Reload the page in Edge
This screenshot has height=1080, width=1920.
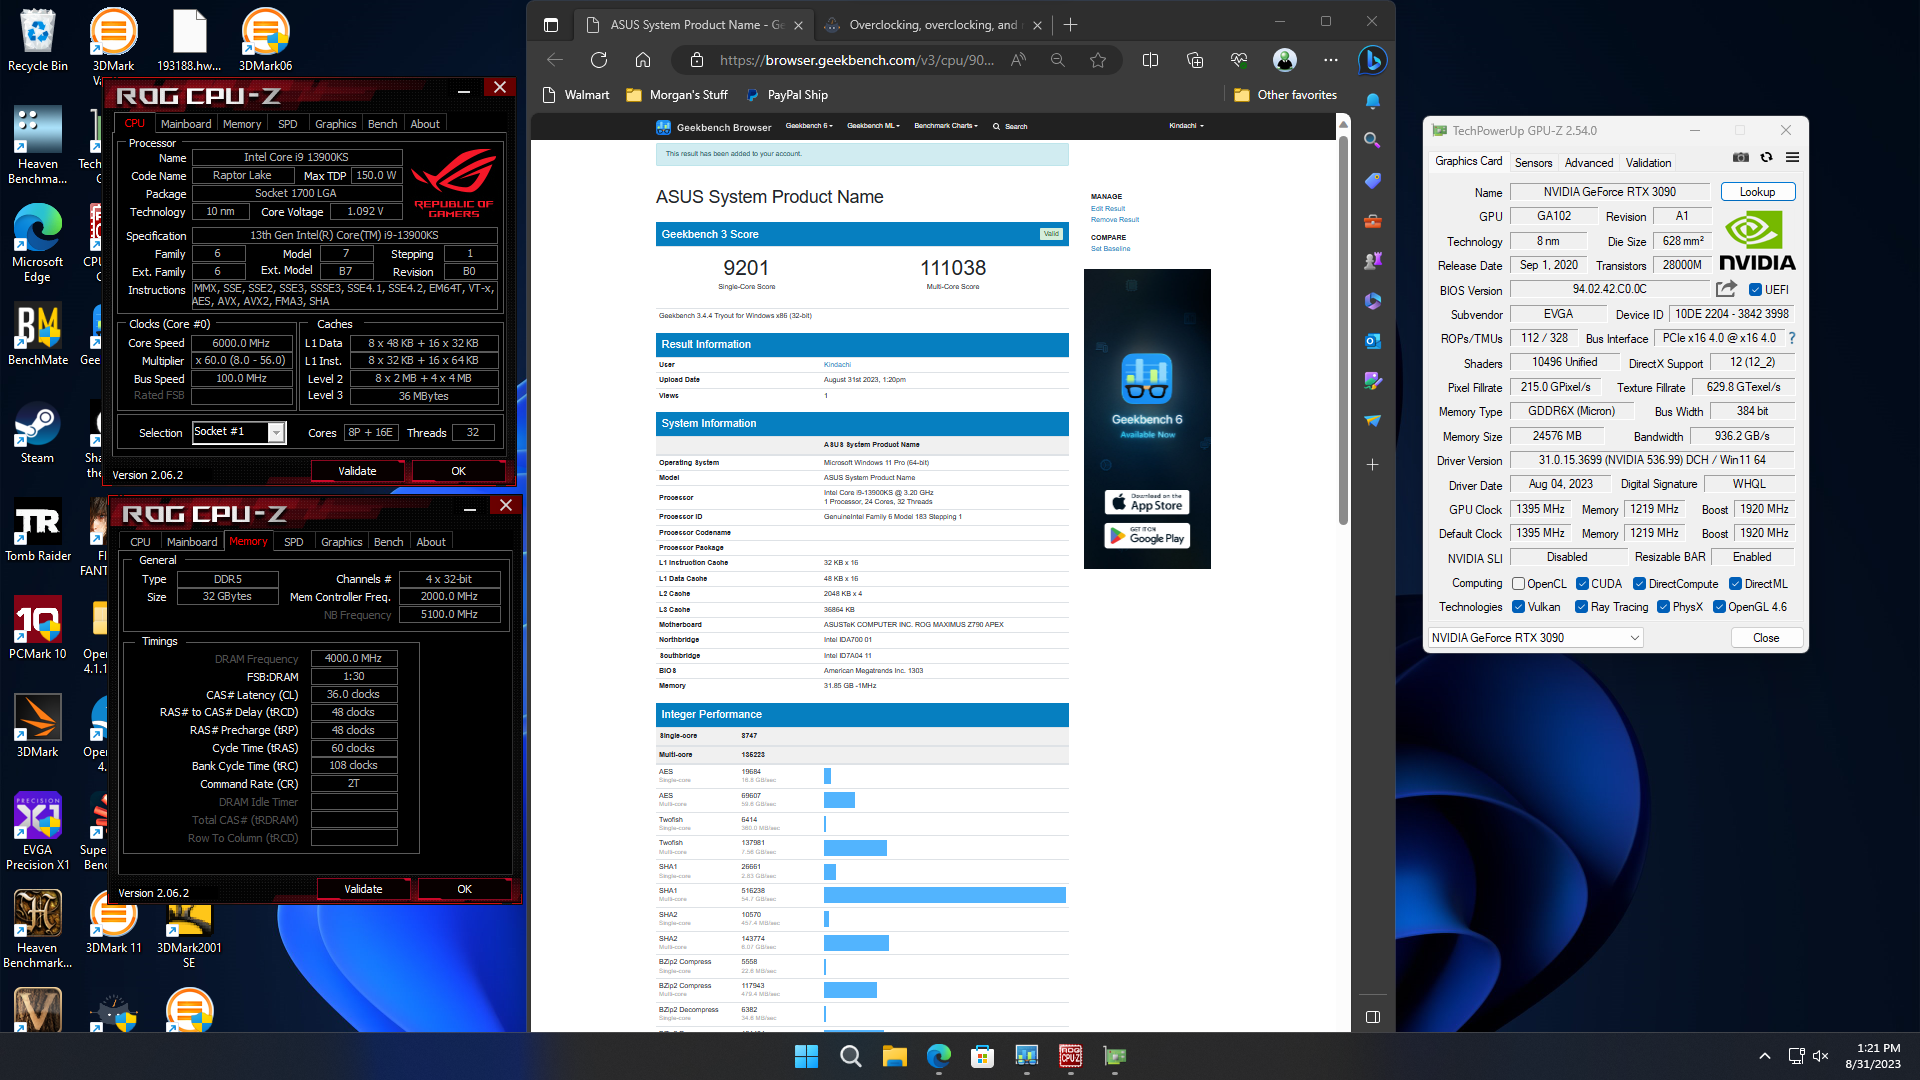(x=599, y=60)
